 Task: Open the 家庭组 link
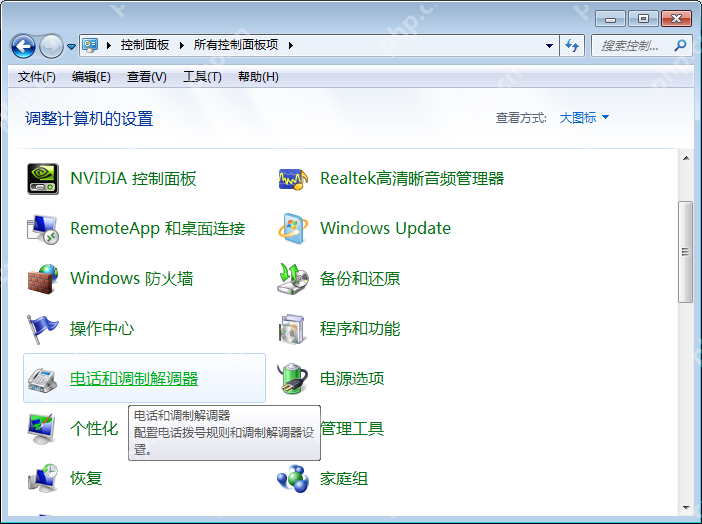pyautogui.click(x=344, y=479)
